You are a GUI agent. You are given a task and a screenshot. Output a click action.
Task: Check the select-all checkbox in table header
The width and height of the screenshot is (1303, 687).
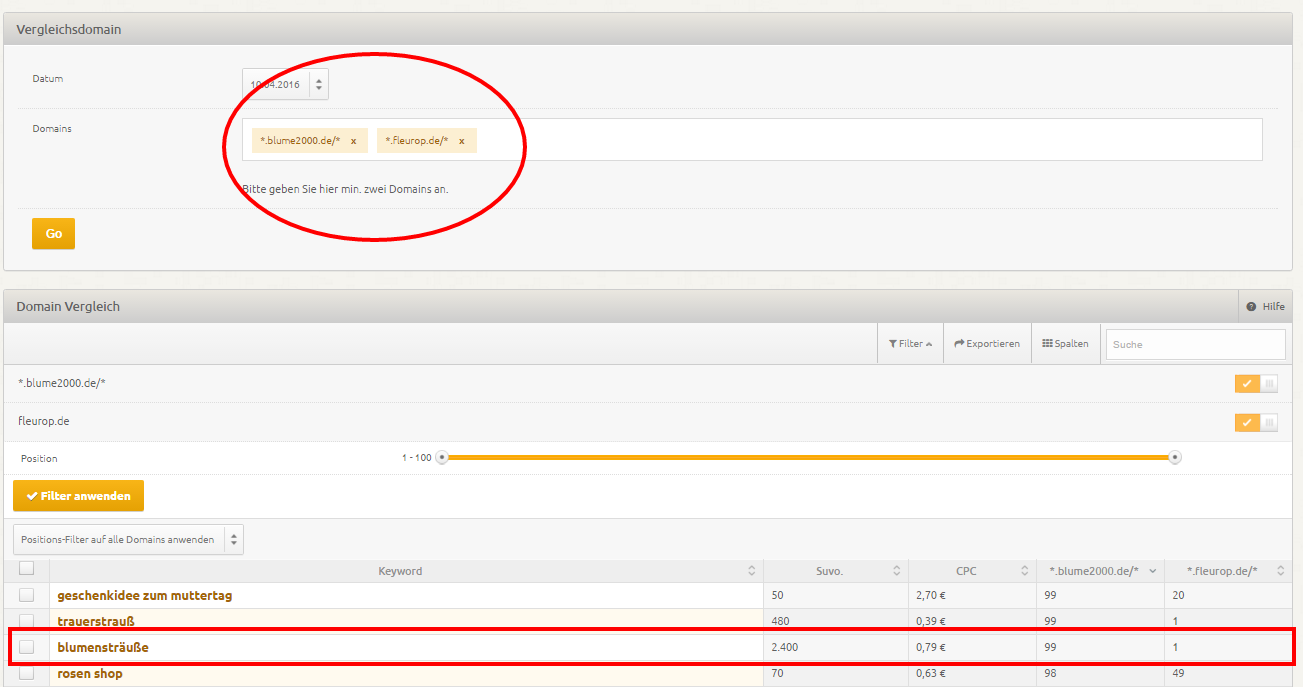(27, 568)
